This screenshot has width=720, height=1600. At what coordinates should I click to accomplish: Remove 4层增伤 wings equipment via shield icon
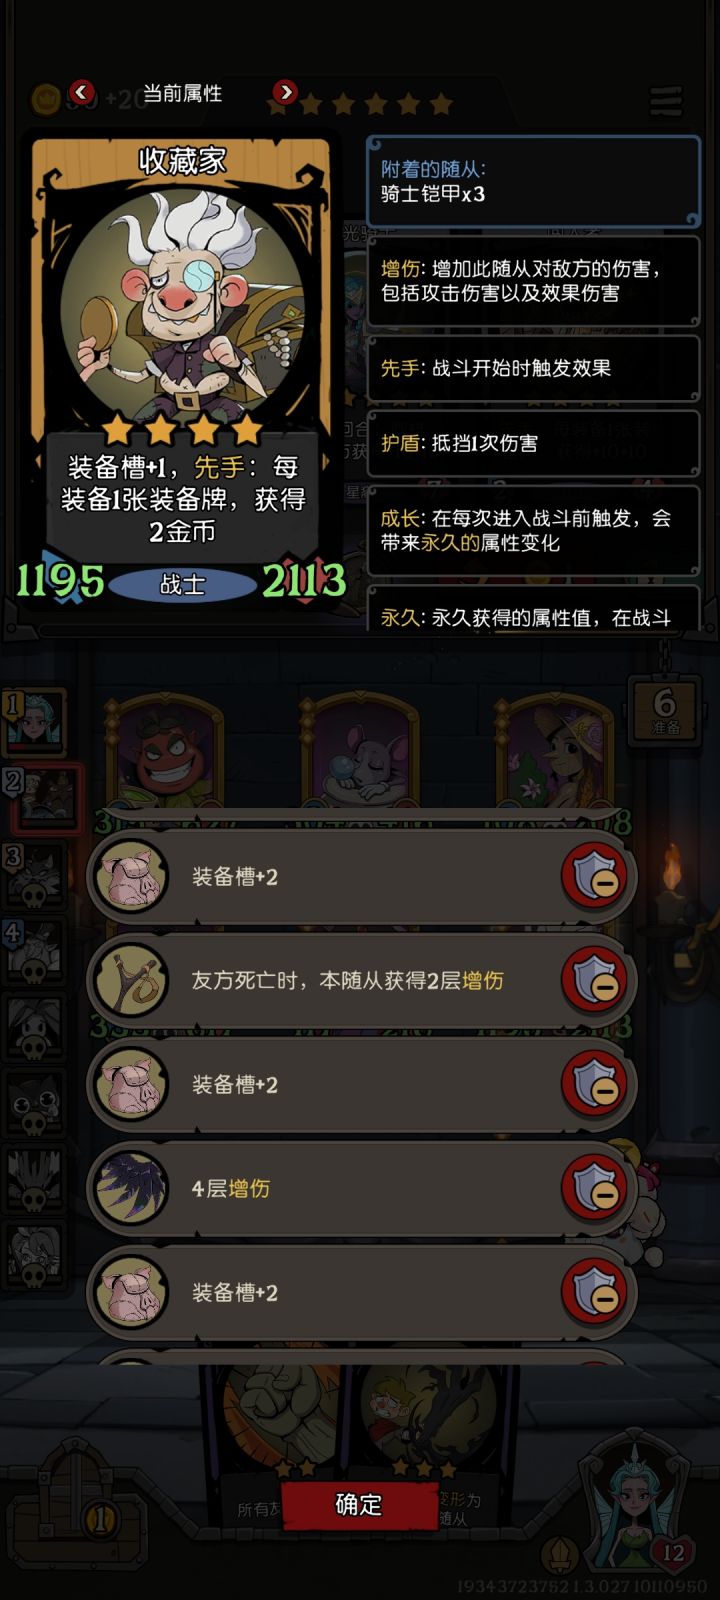coord(599,1189)
